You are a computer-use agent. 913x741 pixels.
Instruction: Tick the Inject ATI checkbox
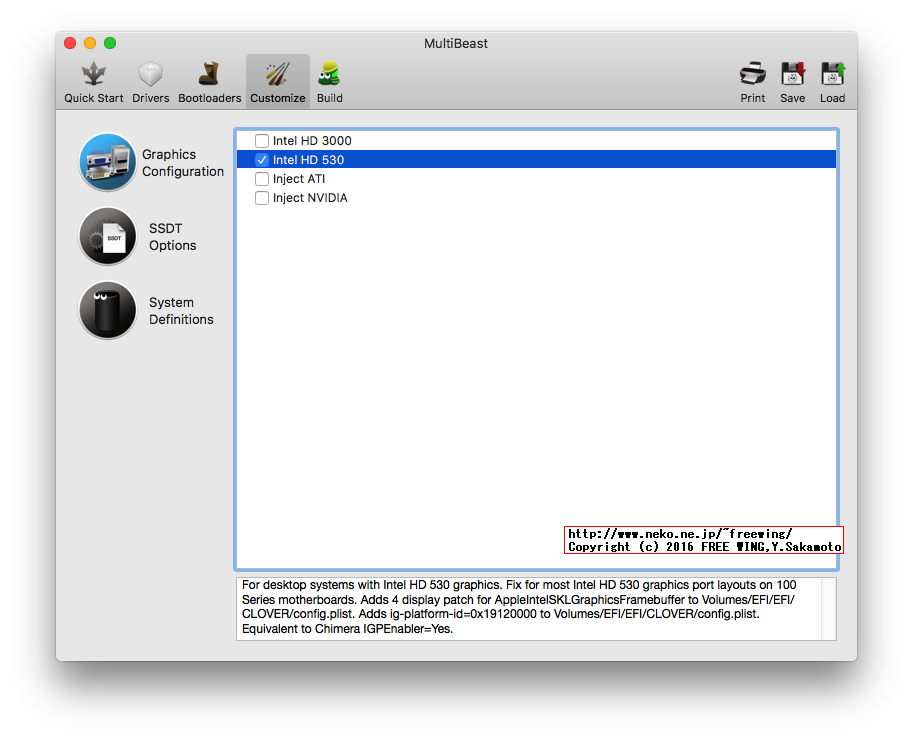pos(262,179)
